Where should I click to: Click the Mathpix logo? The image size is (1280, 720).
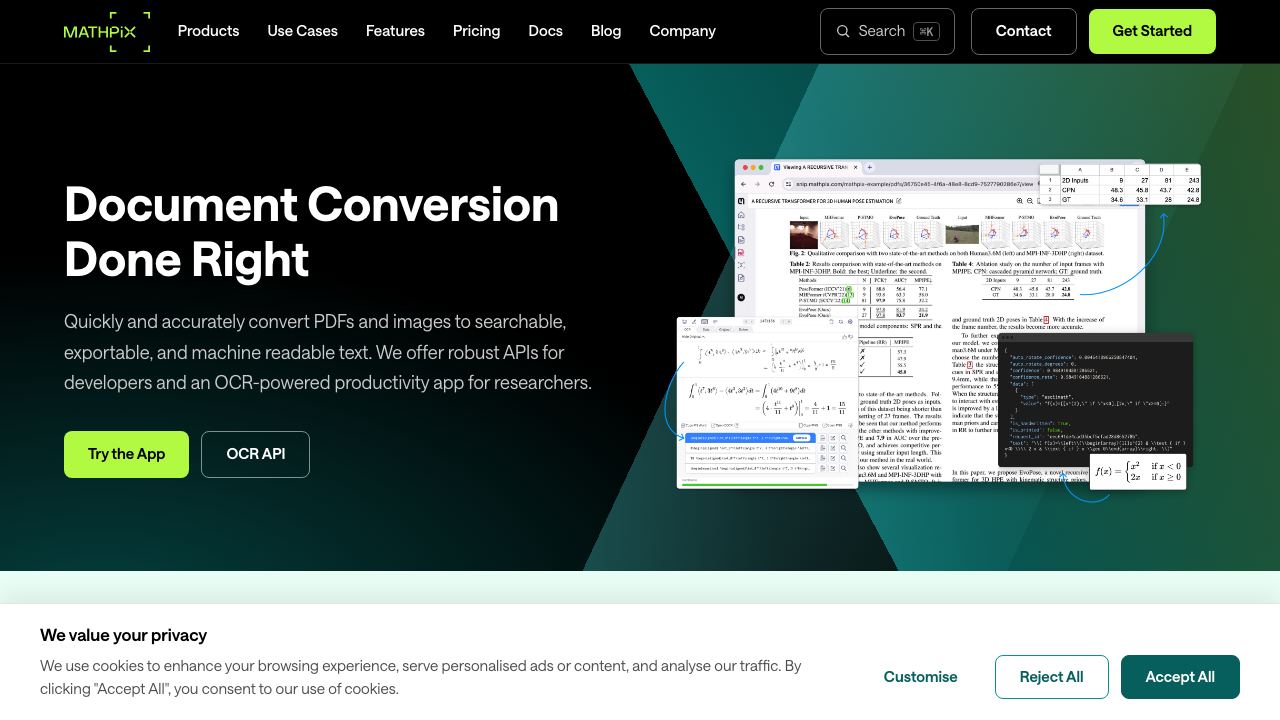pyautogui.click(x=107, y=31)
